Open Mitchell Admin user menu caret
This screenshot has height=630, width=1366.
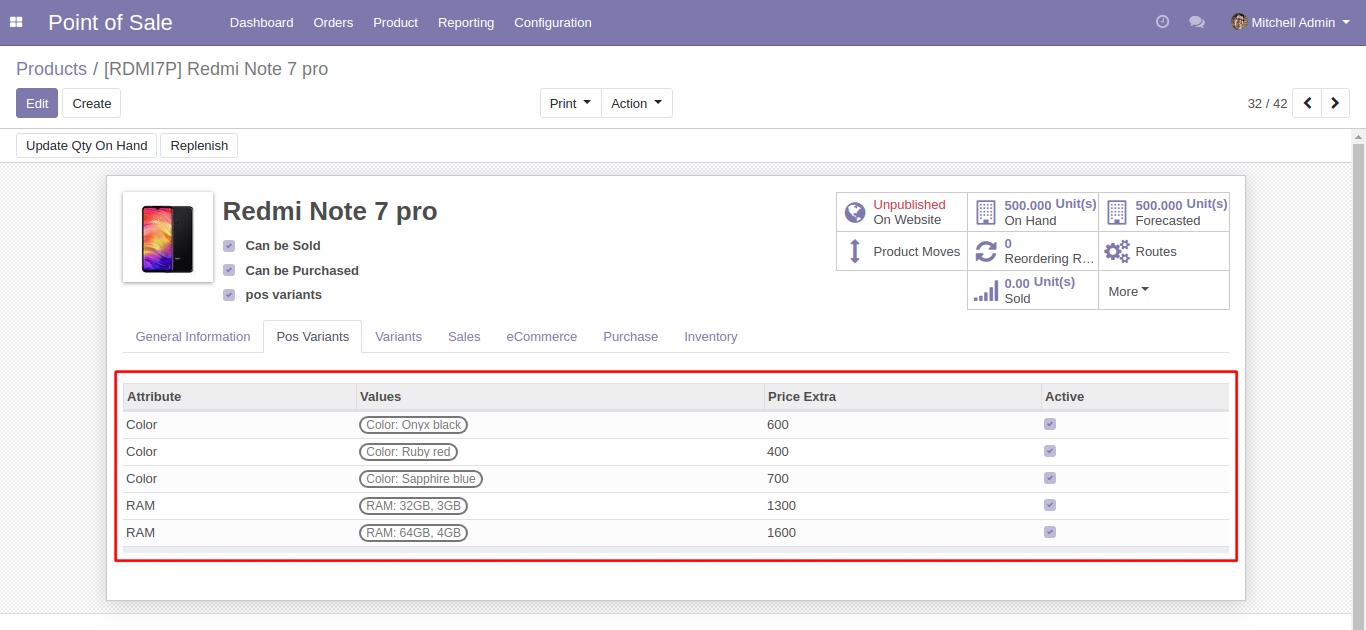[x=1346, y=22]
